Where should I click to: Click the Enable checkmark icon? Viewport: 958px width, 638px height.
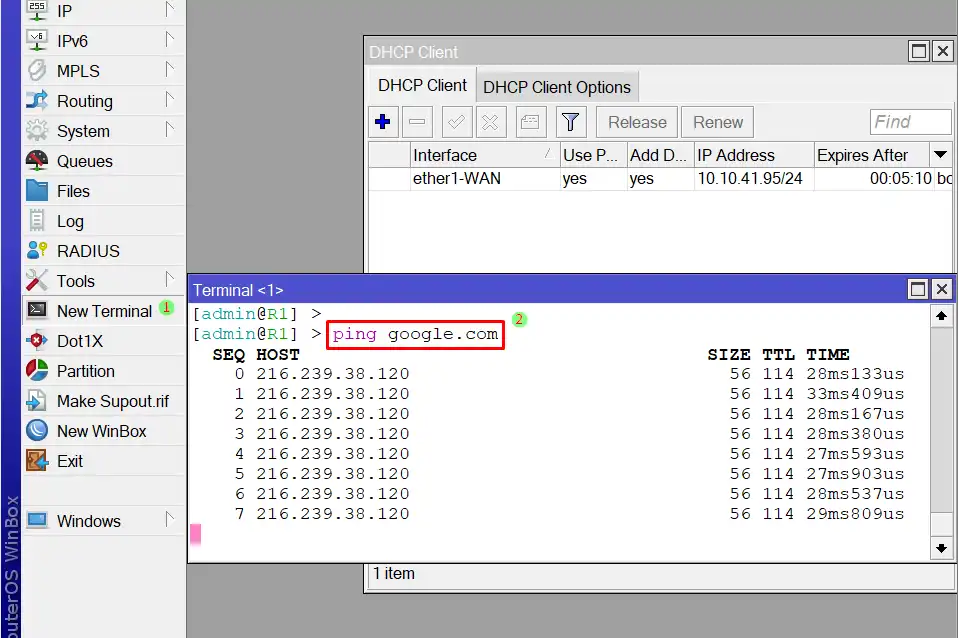(x=455, y=122)
